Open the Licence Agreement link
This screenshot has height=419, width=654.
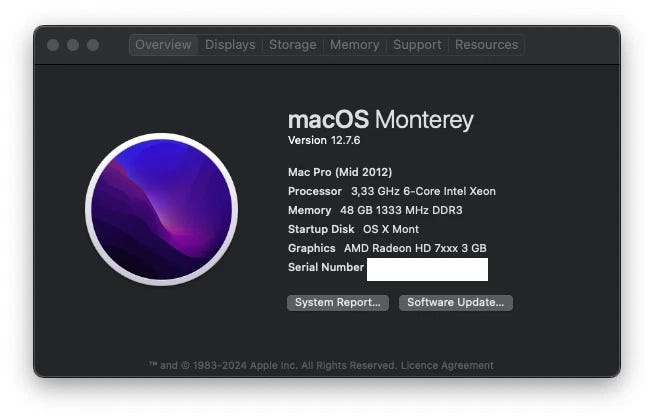tap(447, 366)
